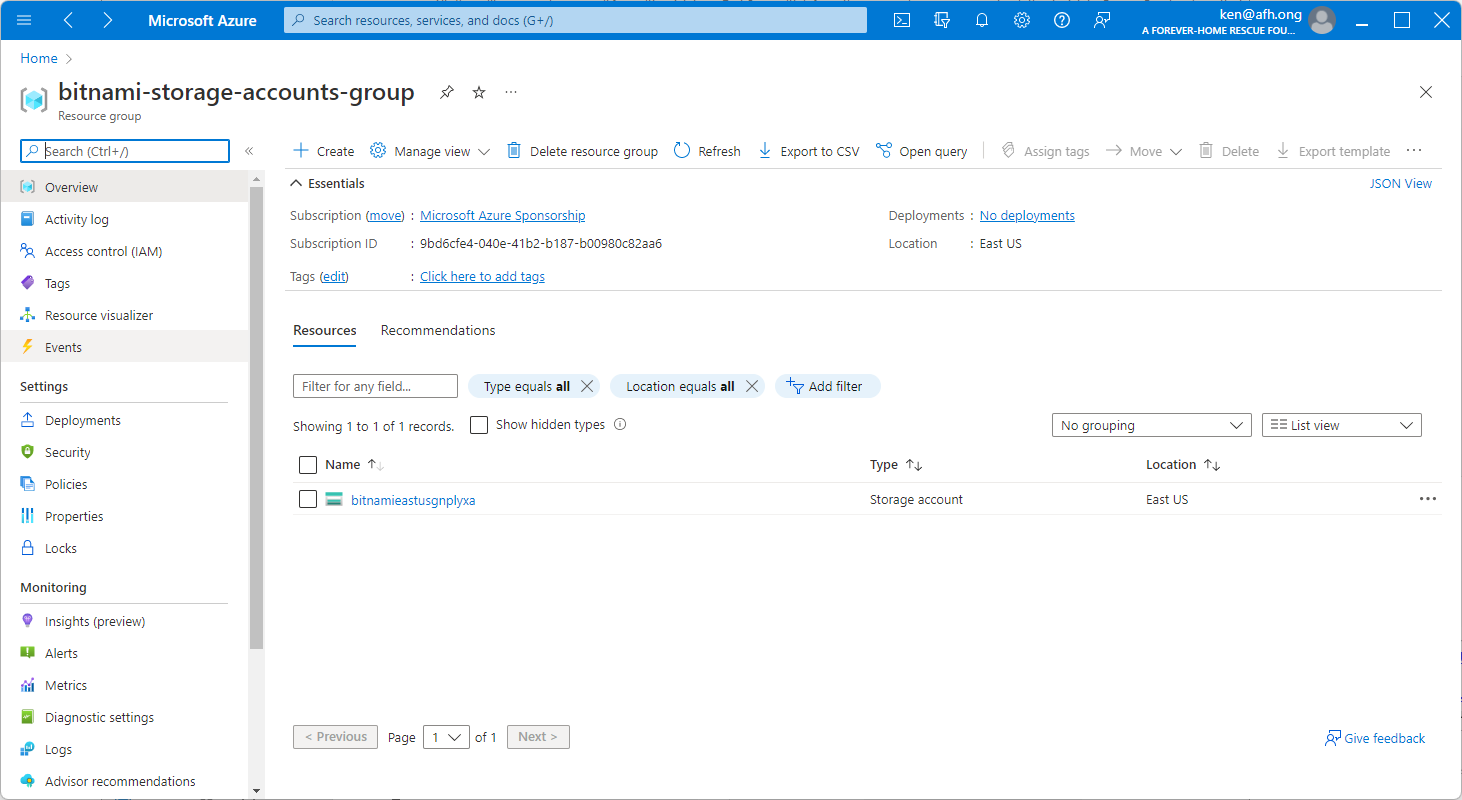This screenshot has height=800, width=1462.
Task: Check the Show hidden types checkbox
Action: coord(478,424)
